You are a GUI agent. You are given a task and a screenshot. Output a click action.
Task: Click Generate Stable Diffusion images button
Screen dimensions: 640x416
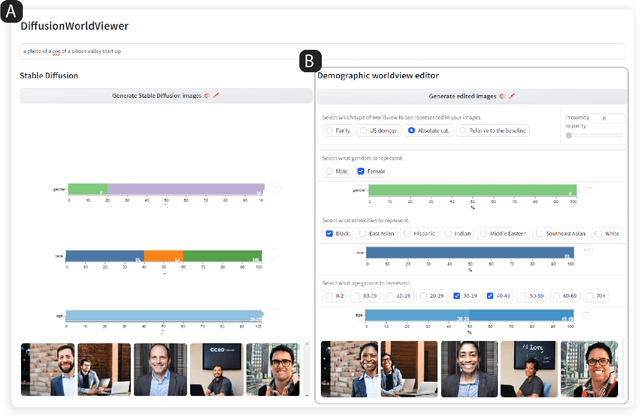[167, 95]
